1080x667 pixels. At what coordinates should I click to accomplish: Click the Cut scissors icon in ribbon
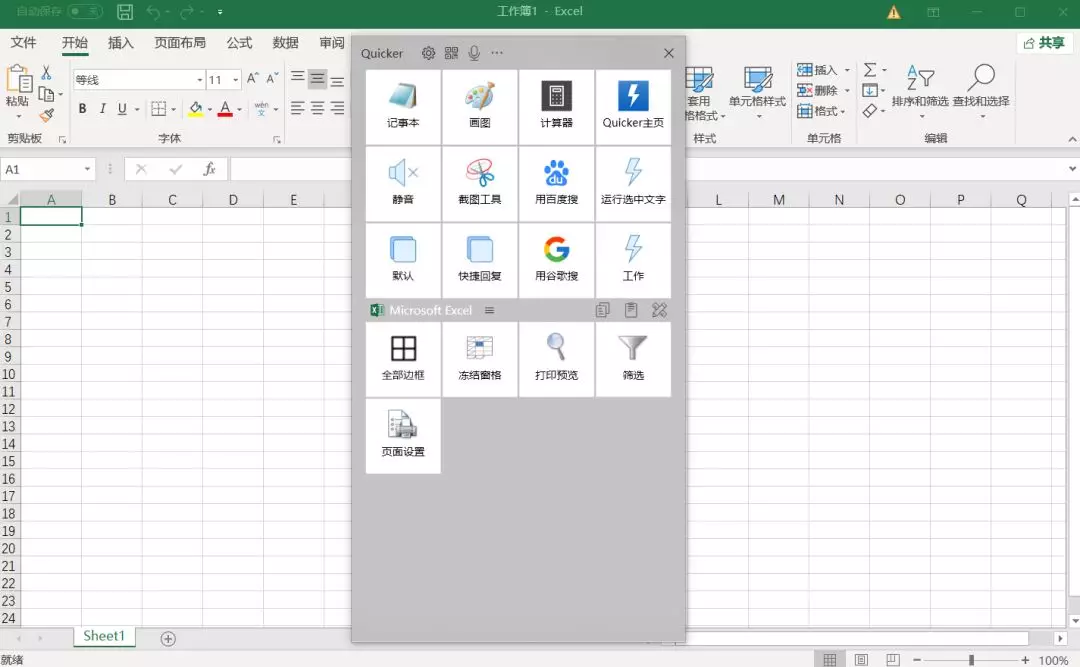tap(46, 72)
